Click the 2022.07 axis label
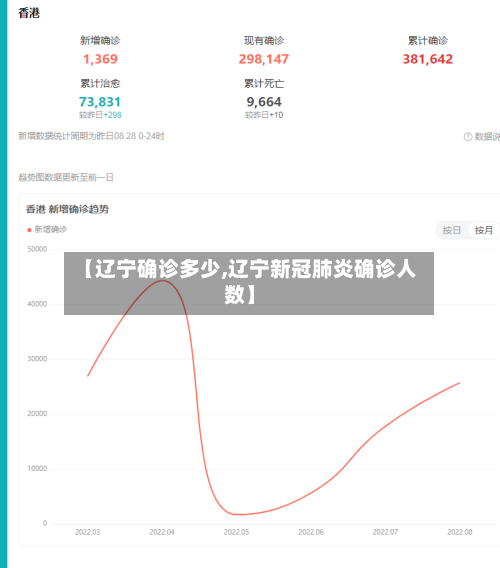The image size is (500, 568). point(385,532)
